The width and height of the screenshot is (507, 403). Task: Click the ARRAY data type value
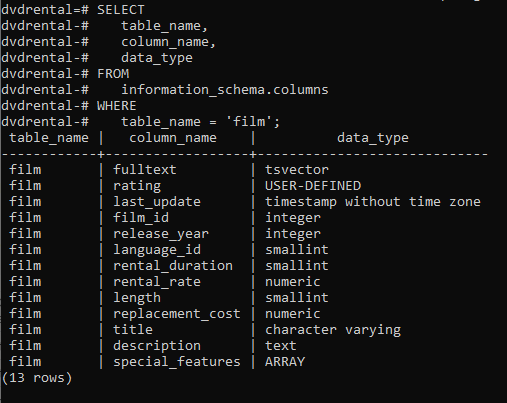click(x=285, y=362)
